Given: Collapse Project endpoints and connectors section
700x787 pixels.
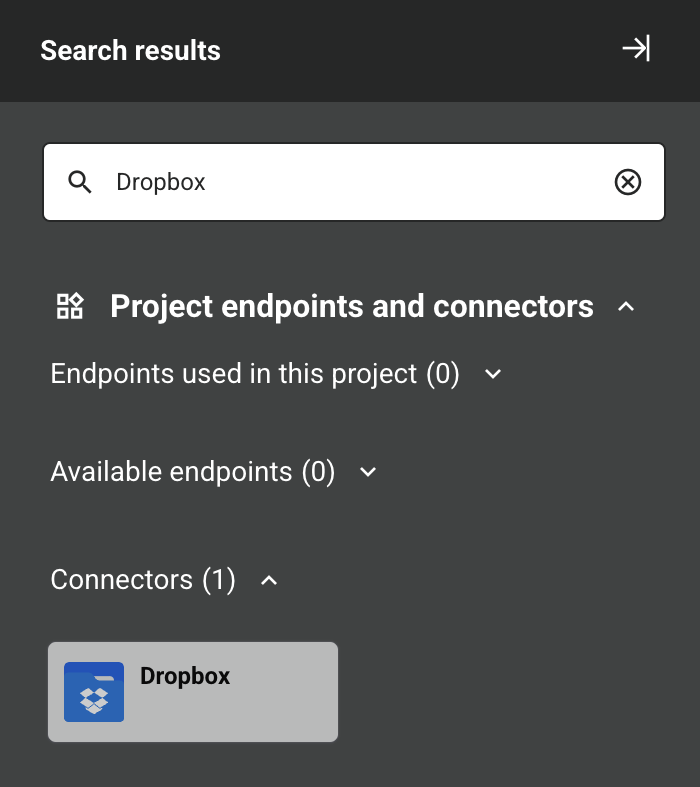Looking at the screenshot, I should [626, 307].
